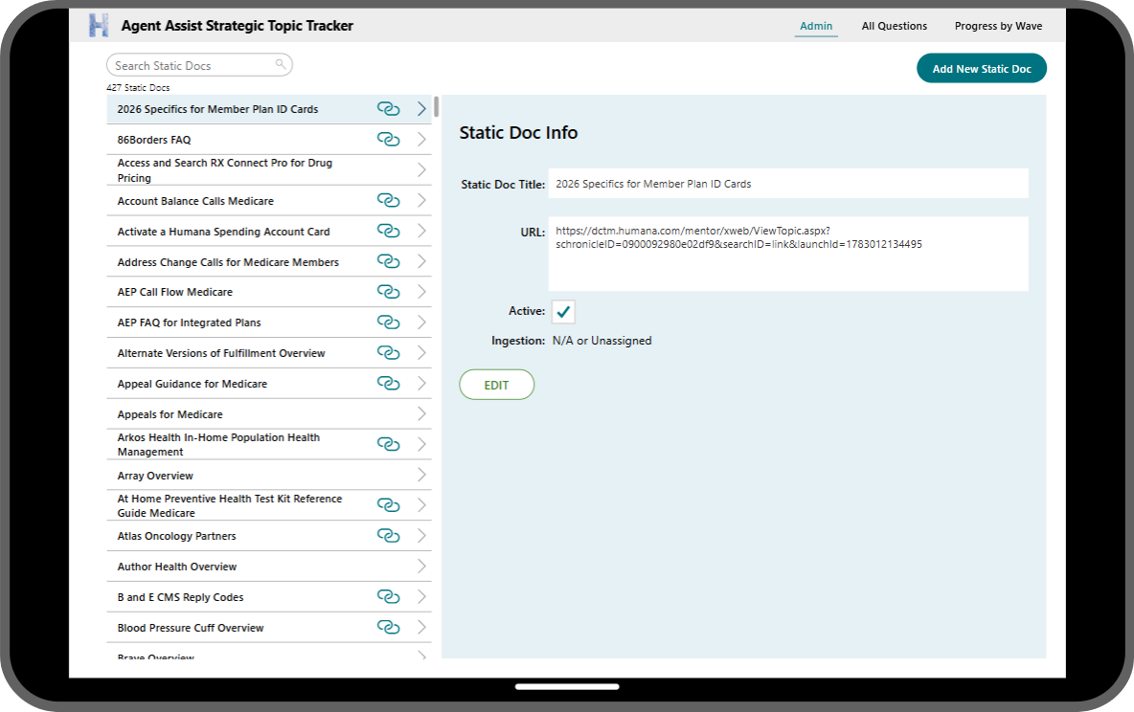
Task: Expand Appeals for Medicare chevron
Action: pos(422,414)
